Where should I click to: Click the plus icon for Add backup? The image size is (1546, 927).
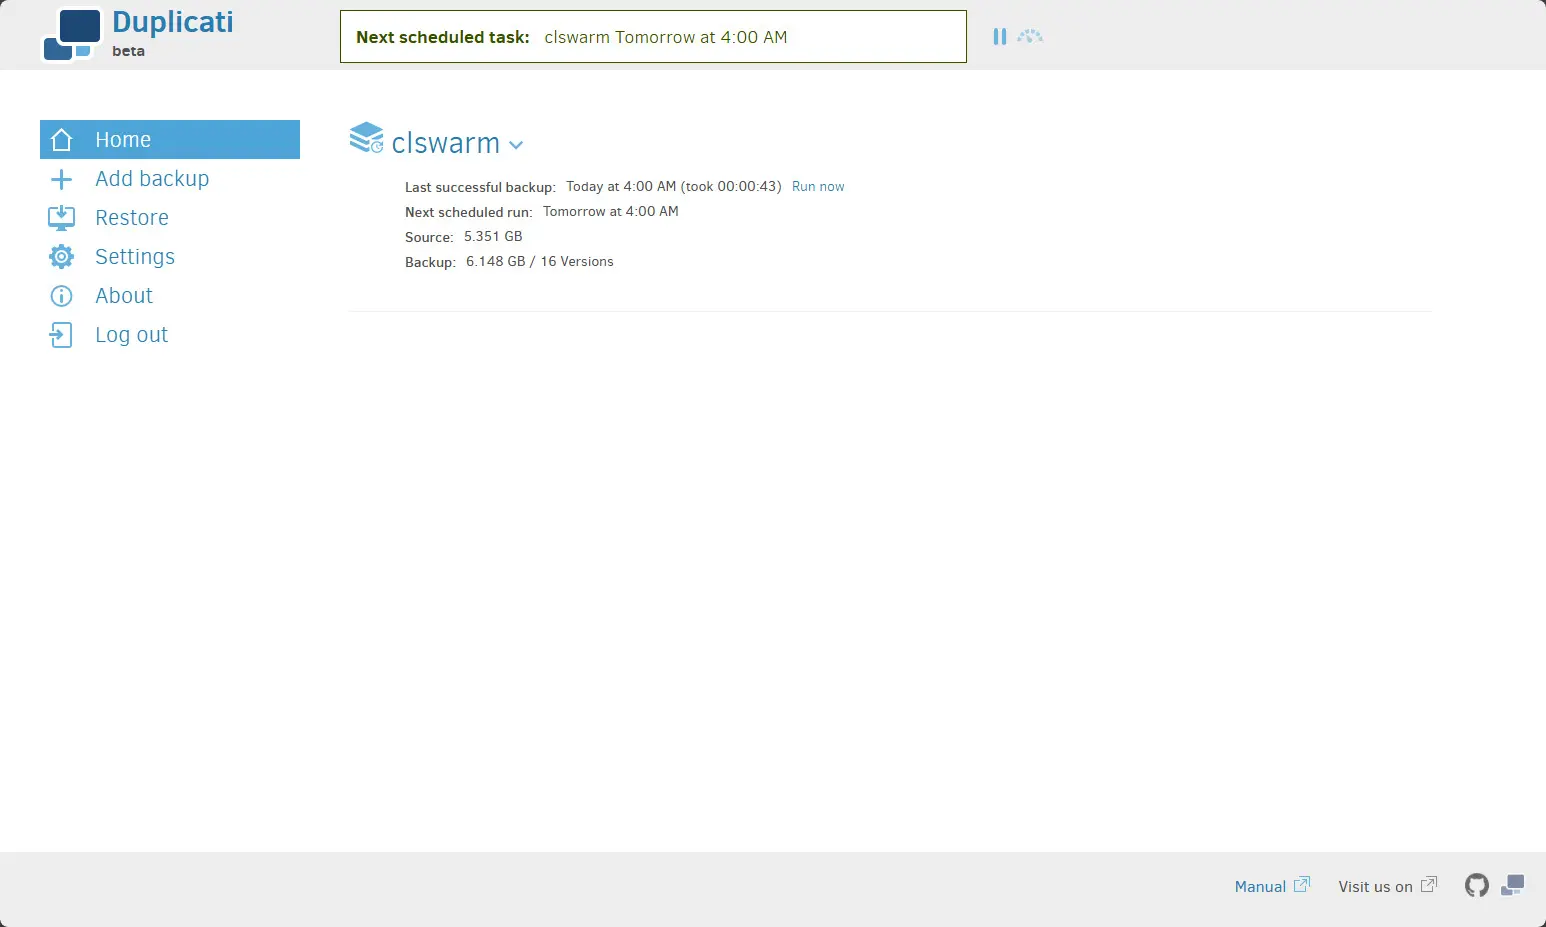tap(61, 180)
